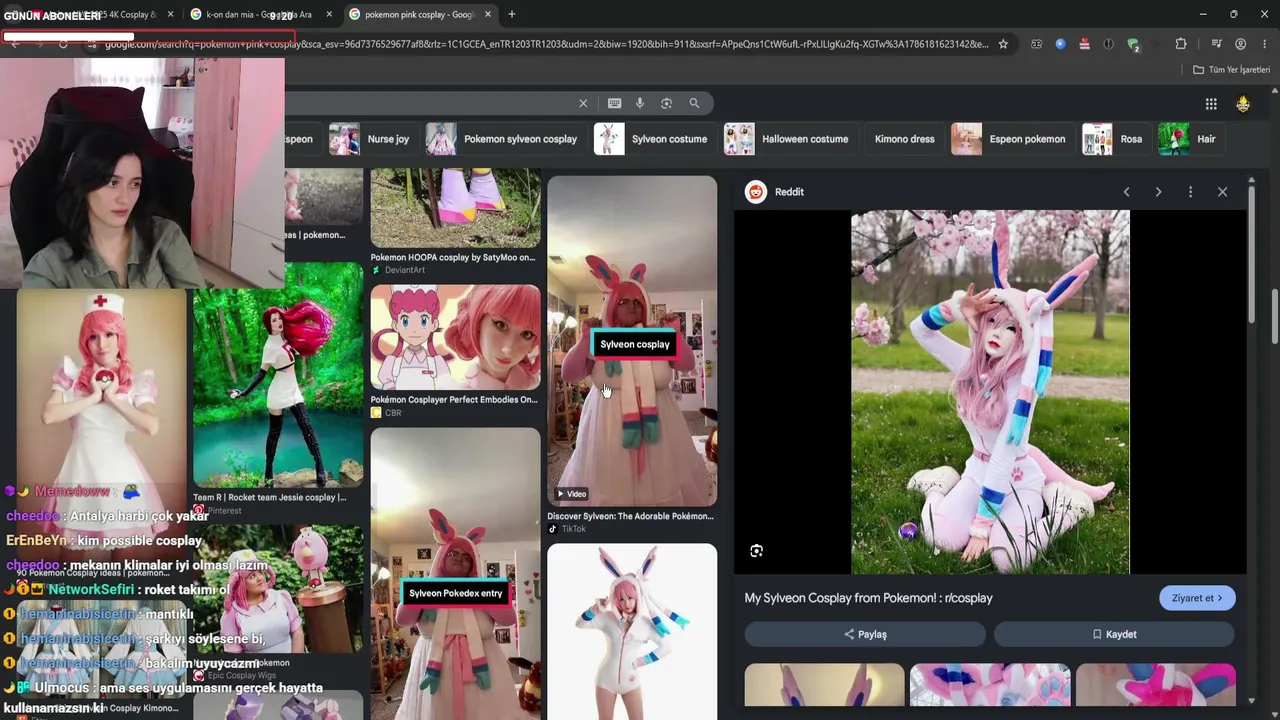1280x720 pixels.
Task: Open the large Sylveon cosplay preview image
Action: tap(990, 392)
